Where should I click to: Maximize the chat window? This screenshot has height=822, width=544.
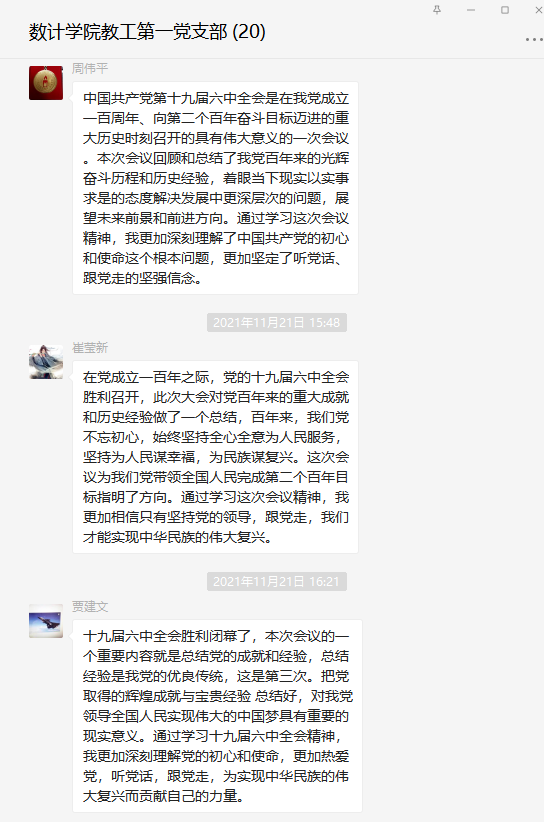point(505,9)
